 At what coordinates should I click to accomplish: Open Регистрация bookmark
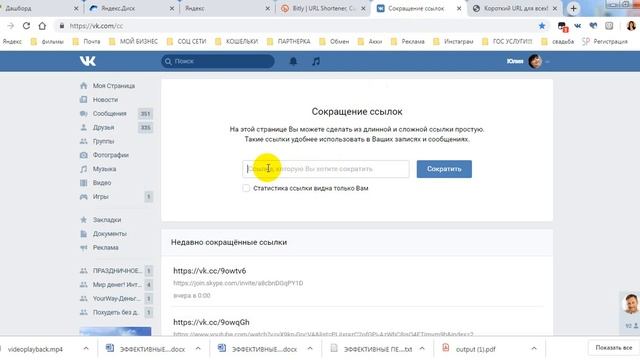coord(605,41)
